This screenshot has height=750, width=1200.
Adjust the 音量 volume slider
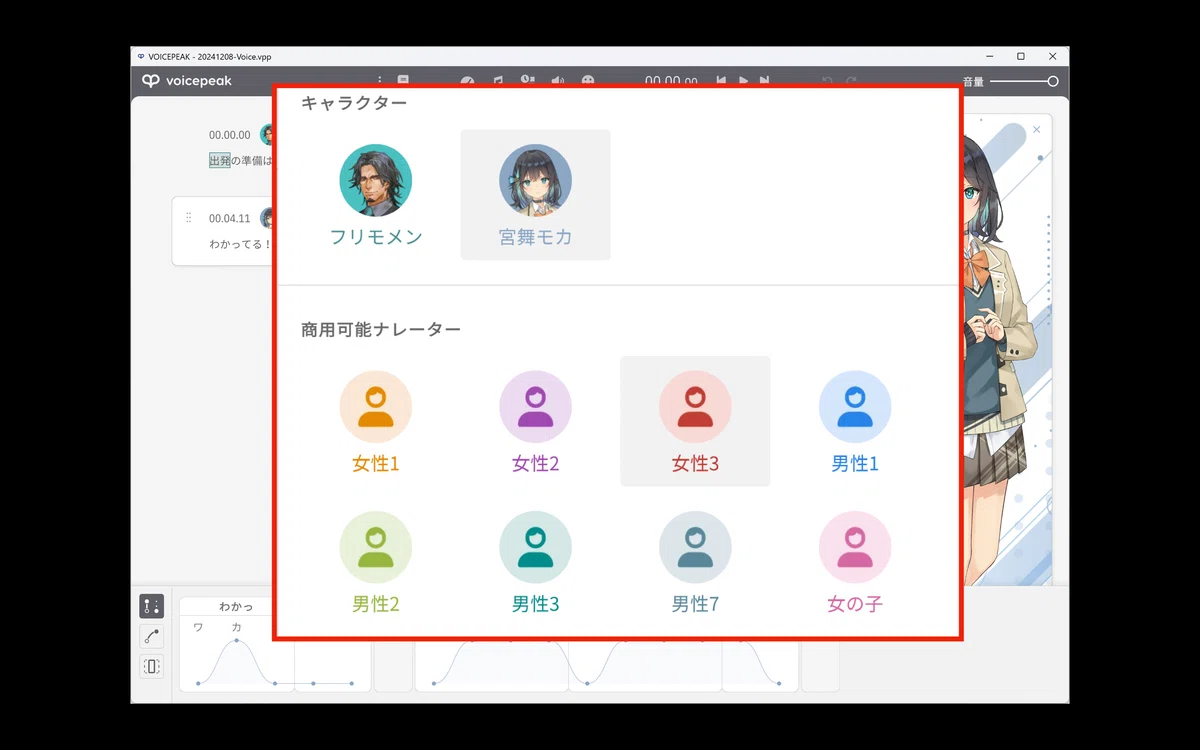click(x=1024, y=81)
